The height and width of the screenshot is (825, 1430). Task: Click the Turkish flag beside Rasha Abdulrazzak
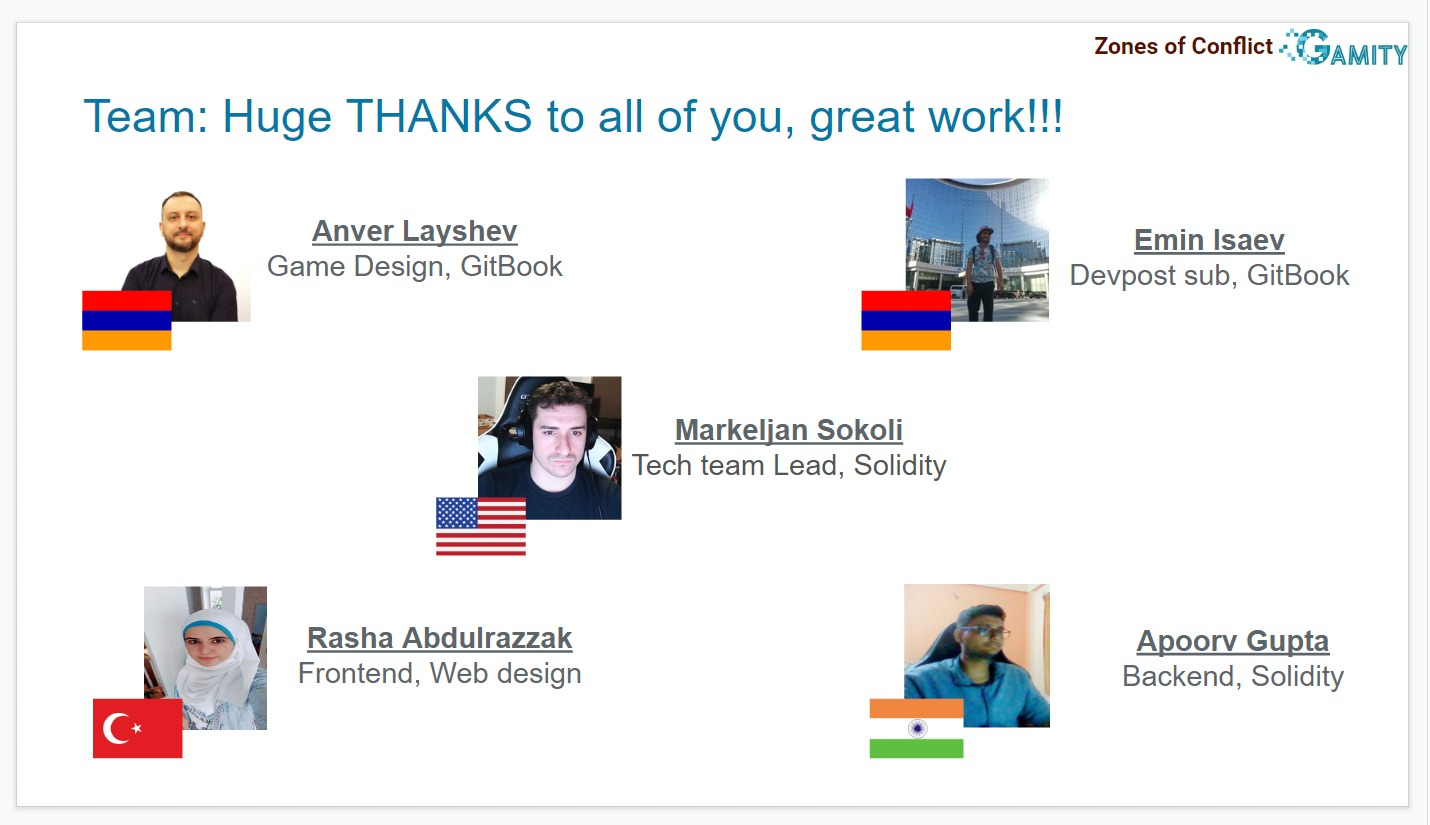point(138,728)
